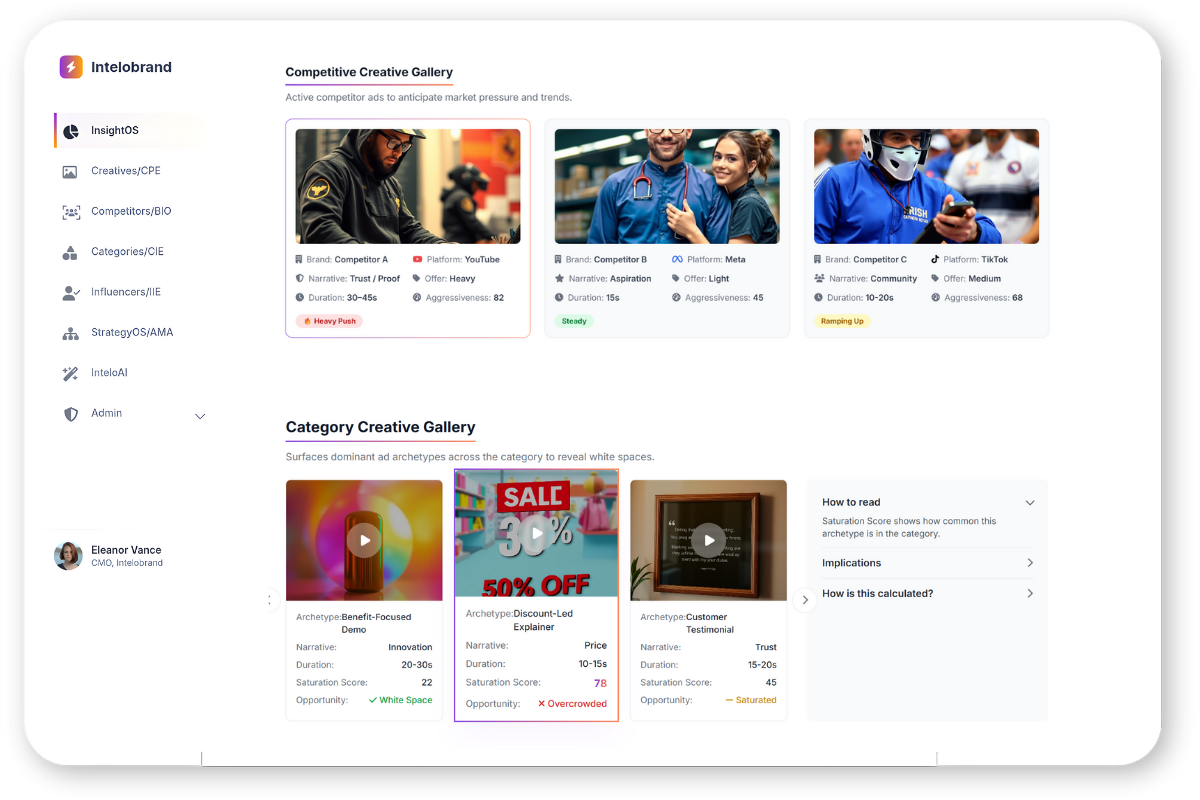
Task: Click the Heavy Push status badge
Action: click(x=329, y=321)
